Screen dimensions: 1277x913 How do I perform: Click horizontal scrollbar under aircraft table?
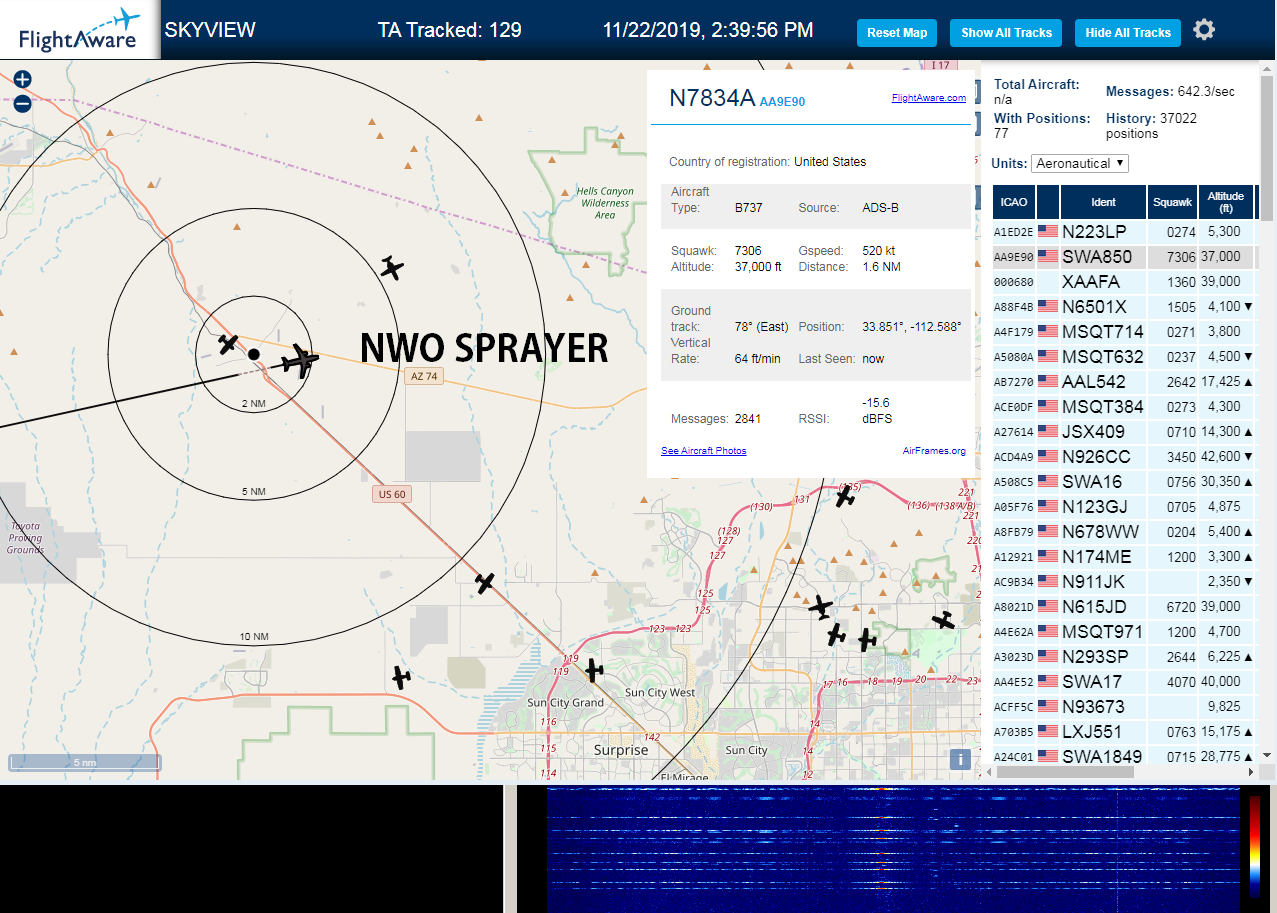pos(1065,772)
